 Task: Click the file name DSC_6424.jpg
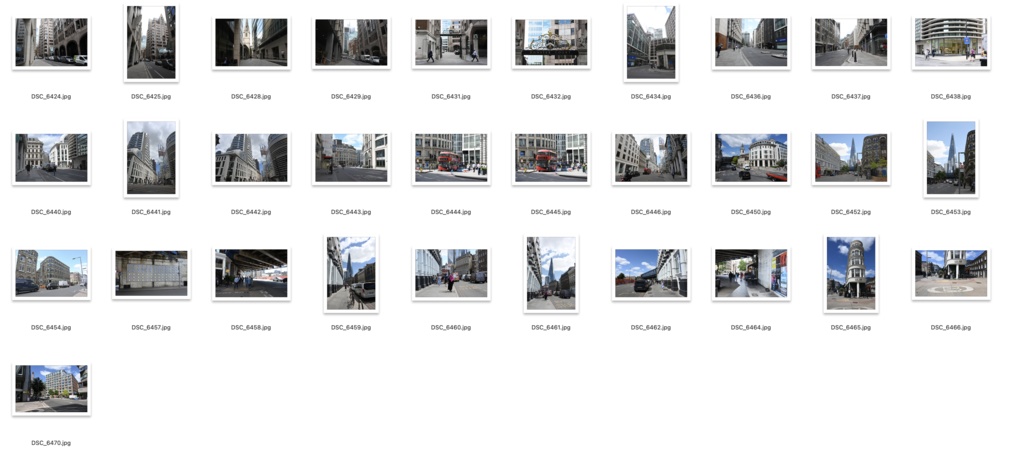pos(51,97)
